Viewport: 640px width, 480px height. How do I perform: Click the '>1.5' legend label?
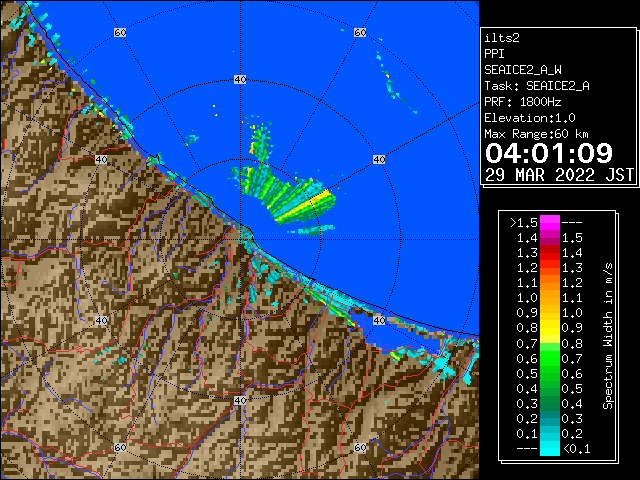point(524,223)
